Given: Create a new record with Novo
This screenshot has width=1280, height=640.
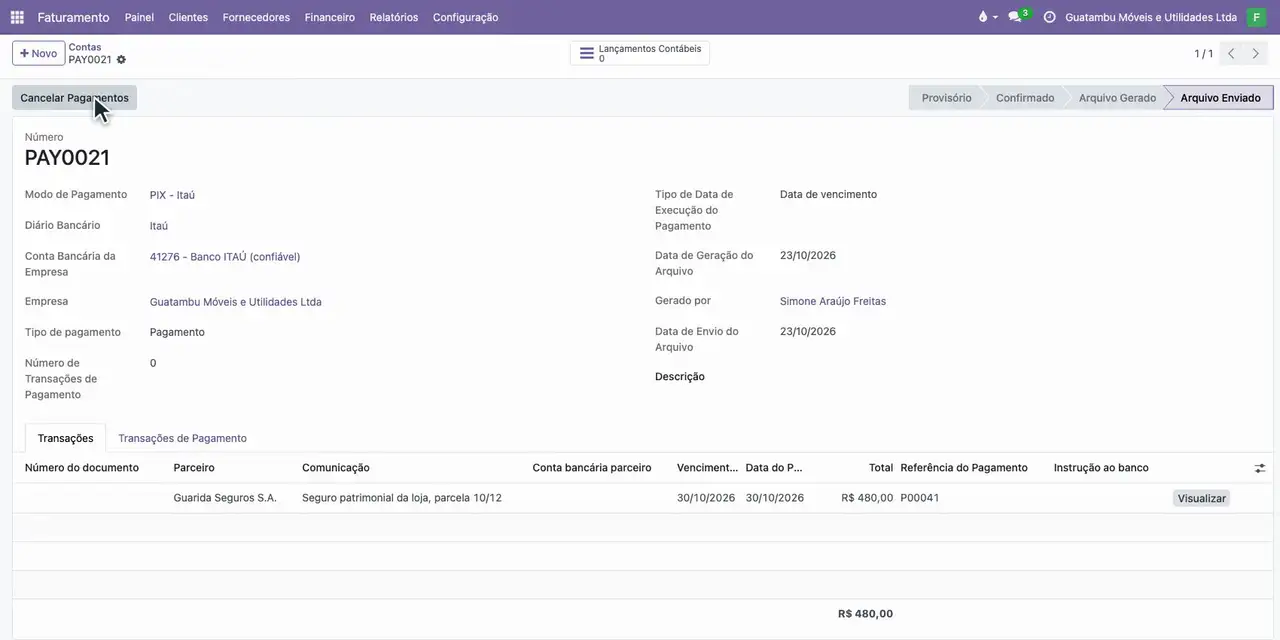Looking at the screenshot, I should [x=38, y=53].
